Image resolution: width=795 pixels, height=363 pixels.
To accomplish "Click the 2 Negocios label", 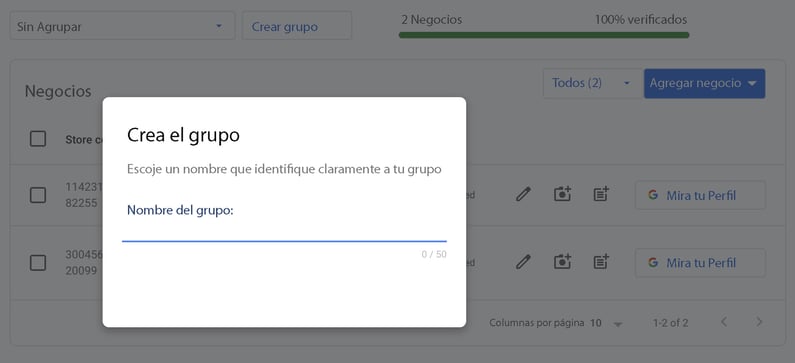I will point(431,20).
